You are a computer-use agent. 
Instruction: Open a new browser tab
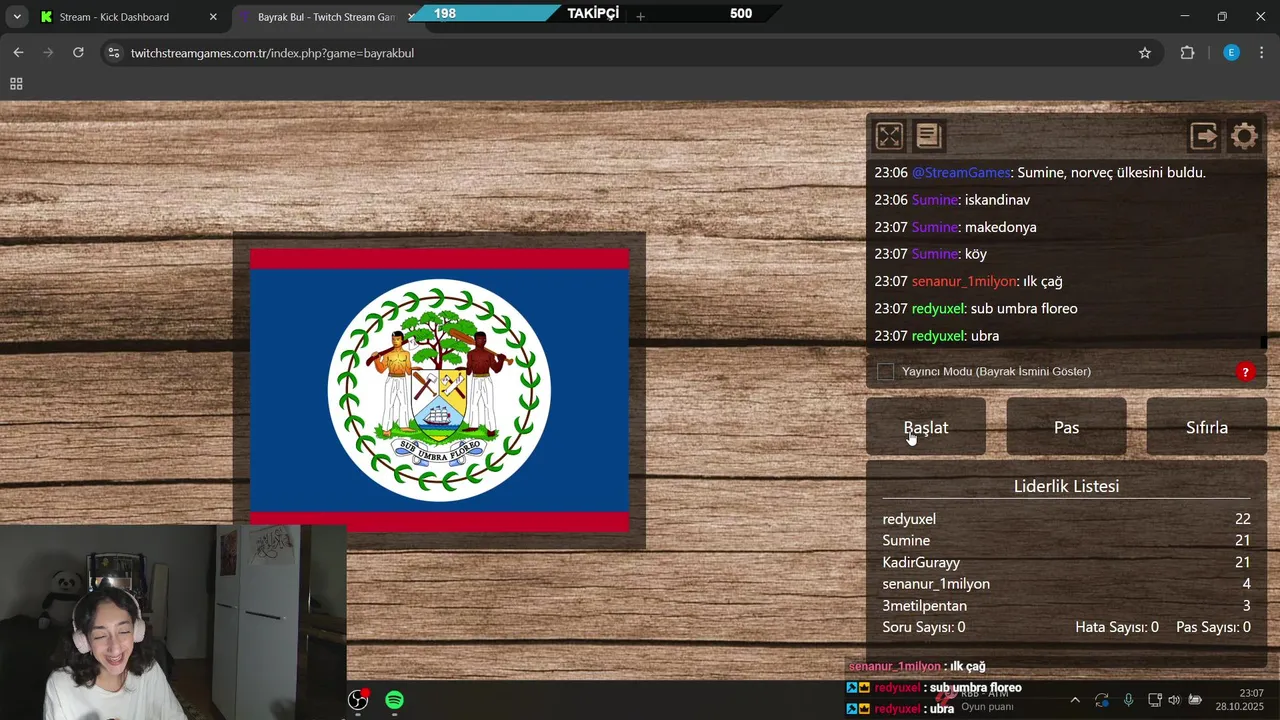tap(640, 17)
